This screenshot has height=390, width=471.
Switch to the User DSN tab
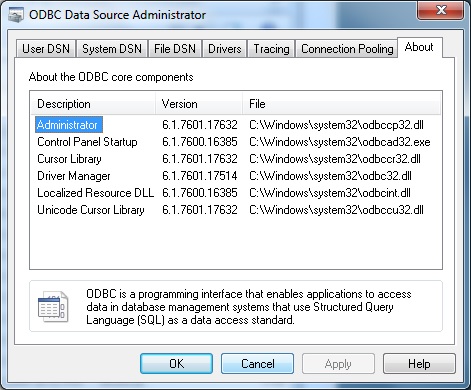coord(46,49)
